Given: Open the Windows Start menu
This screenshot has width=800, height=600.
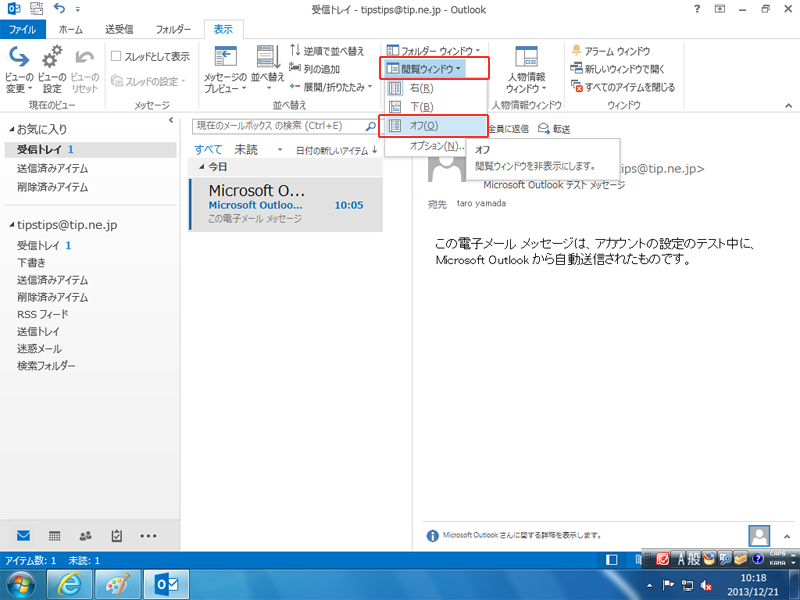Looking at the screenshot, I should point(20,585).
